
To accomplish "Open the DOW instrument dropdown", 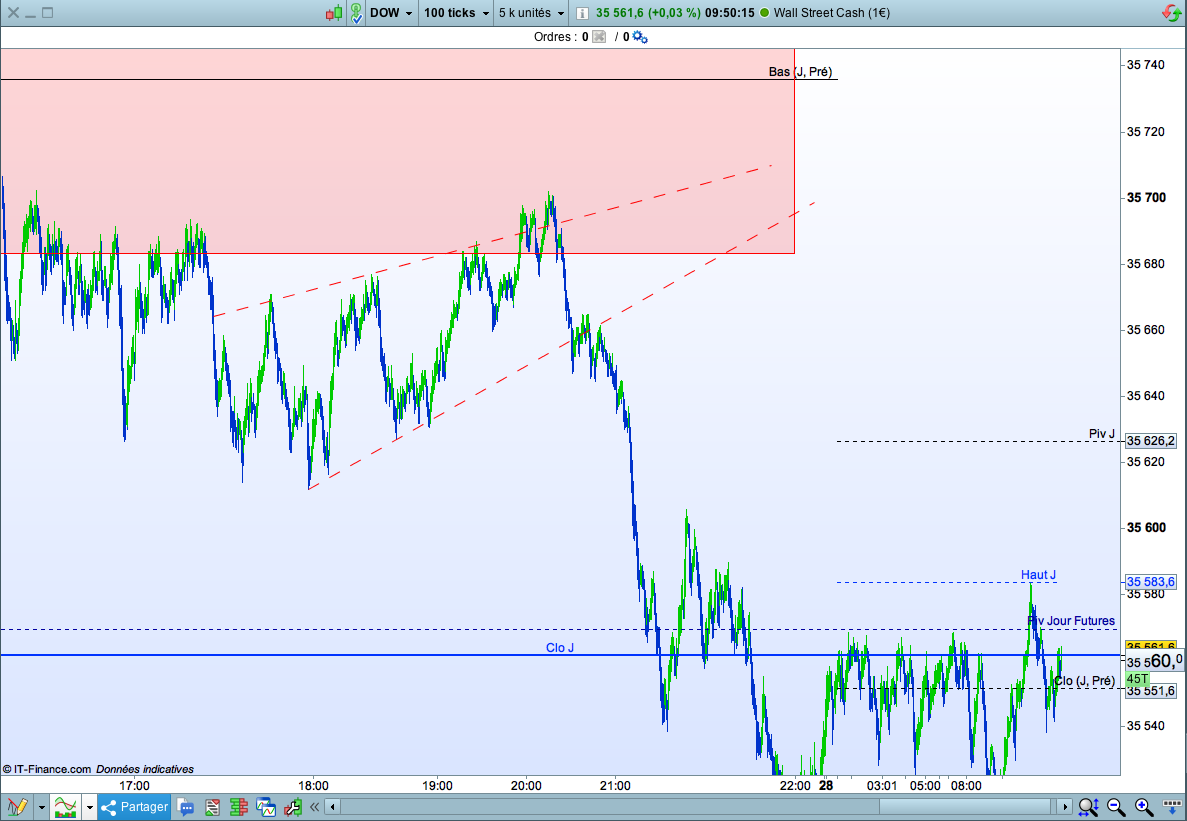I will click(x=391, y=13).
